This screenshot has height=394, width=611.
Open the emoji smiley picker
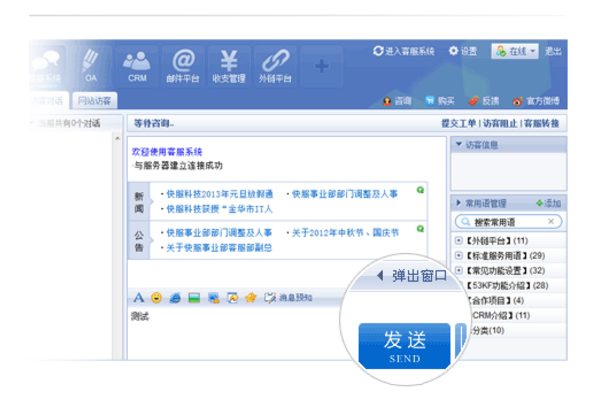tap(156, 298)
